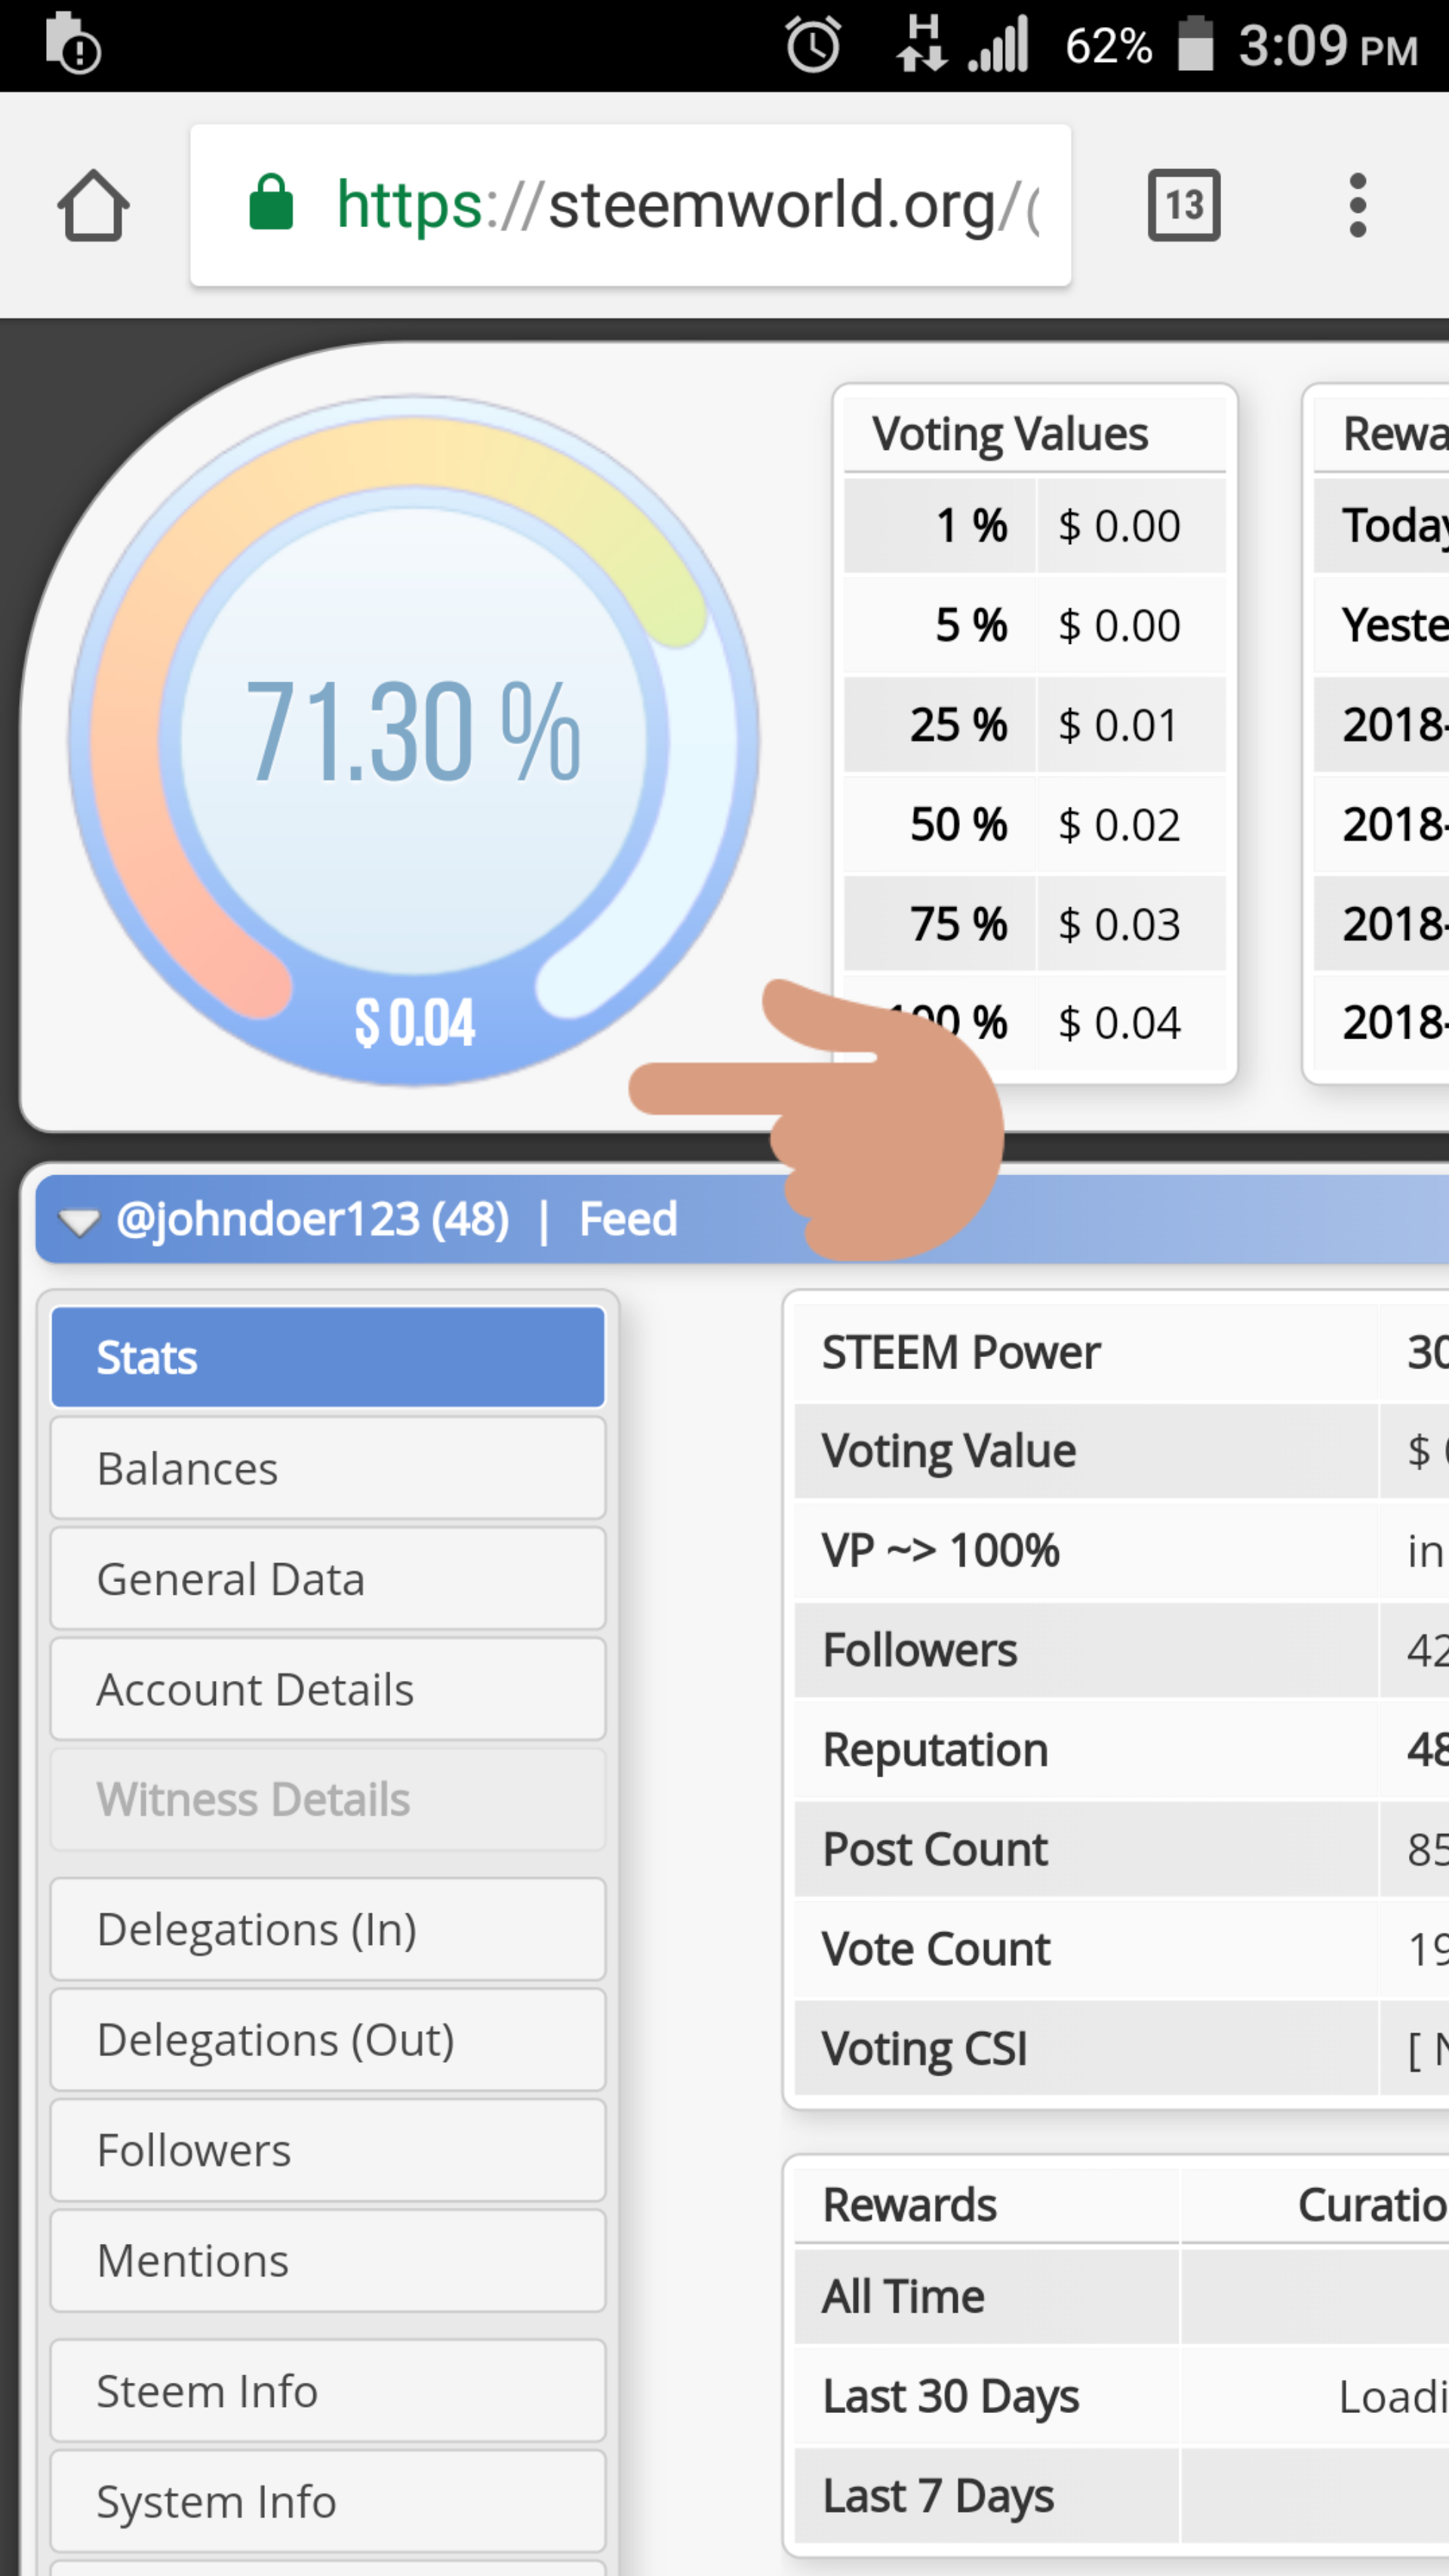
Task: Tap the Followers row in stats table
Action: click(1122, 1650)
